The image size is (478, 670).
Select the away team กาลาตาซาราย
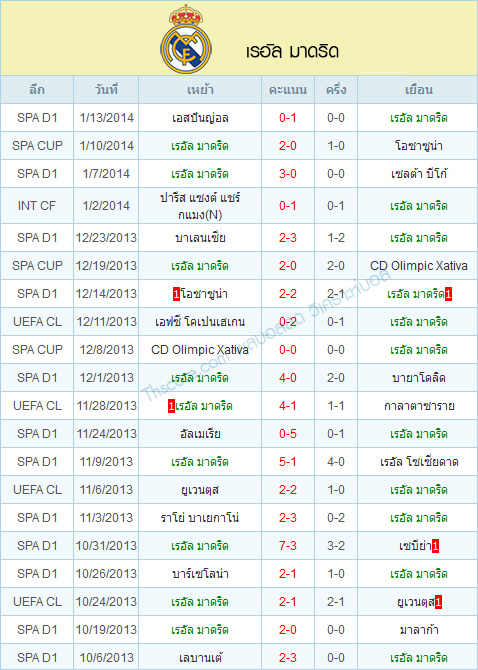418,406
